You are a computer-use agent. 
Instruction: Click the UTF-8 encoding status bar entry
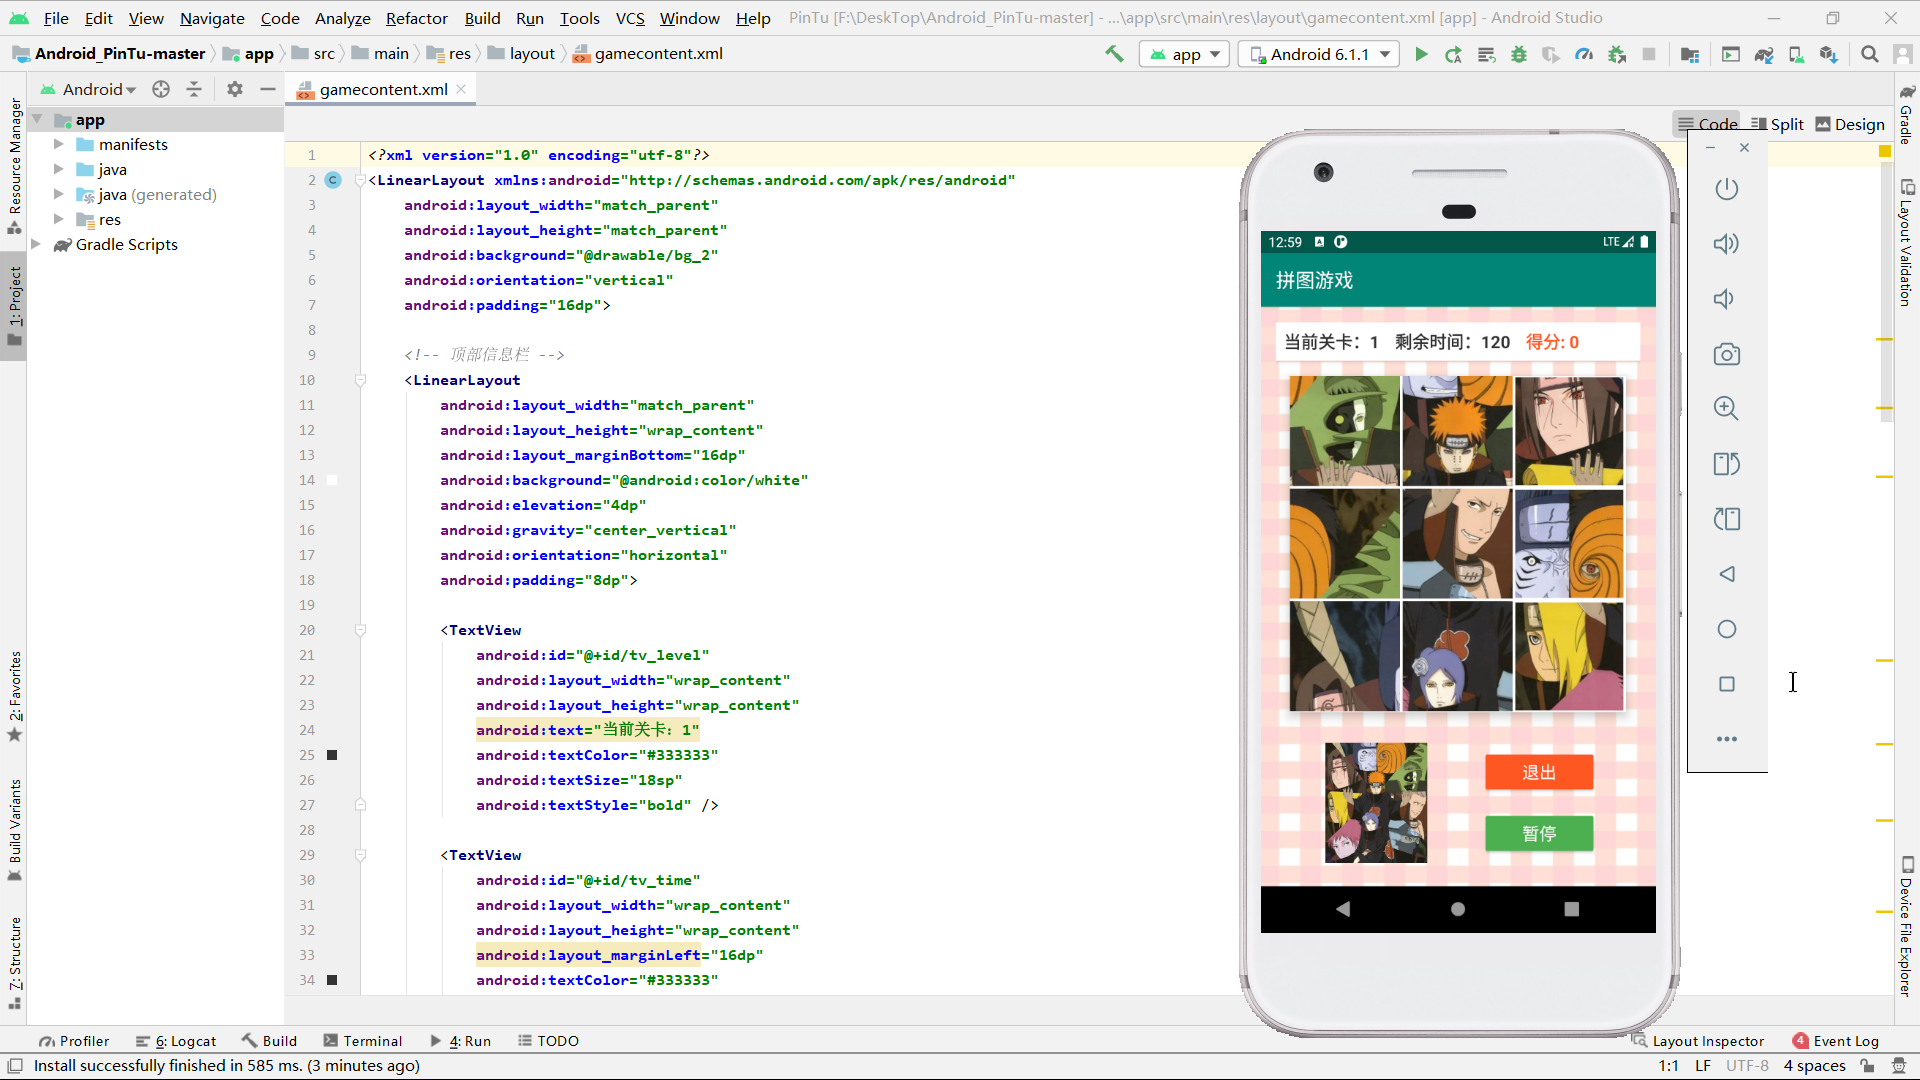[1747, 1066]
